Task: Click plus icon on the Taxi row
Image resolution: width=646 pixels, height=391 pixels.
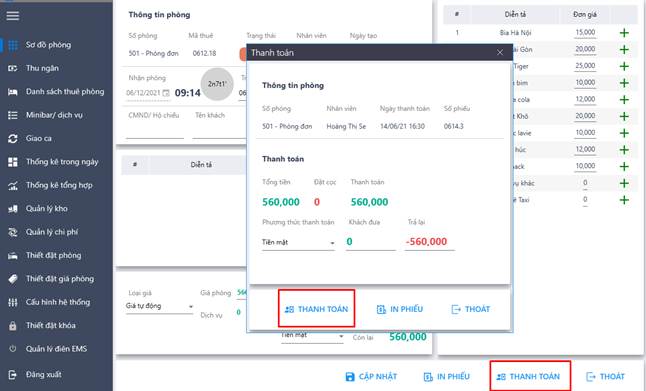Action: 624,200
